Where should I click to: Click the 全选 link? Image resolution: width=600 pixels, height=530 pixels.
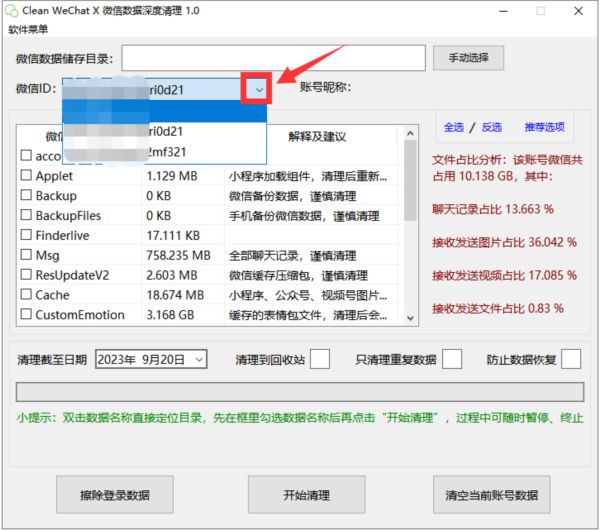click(453, 127)
